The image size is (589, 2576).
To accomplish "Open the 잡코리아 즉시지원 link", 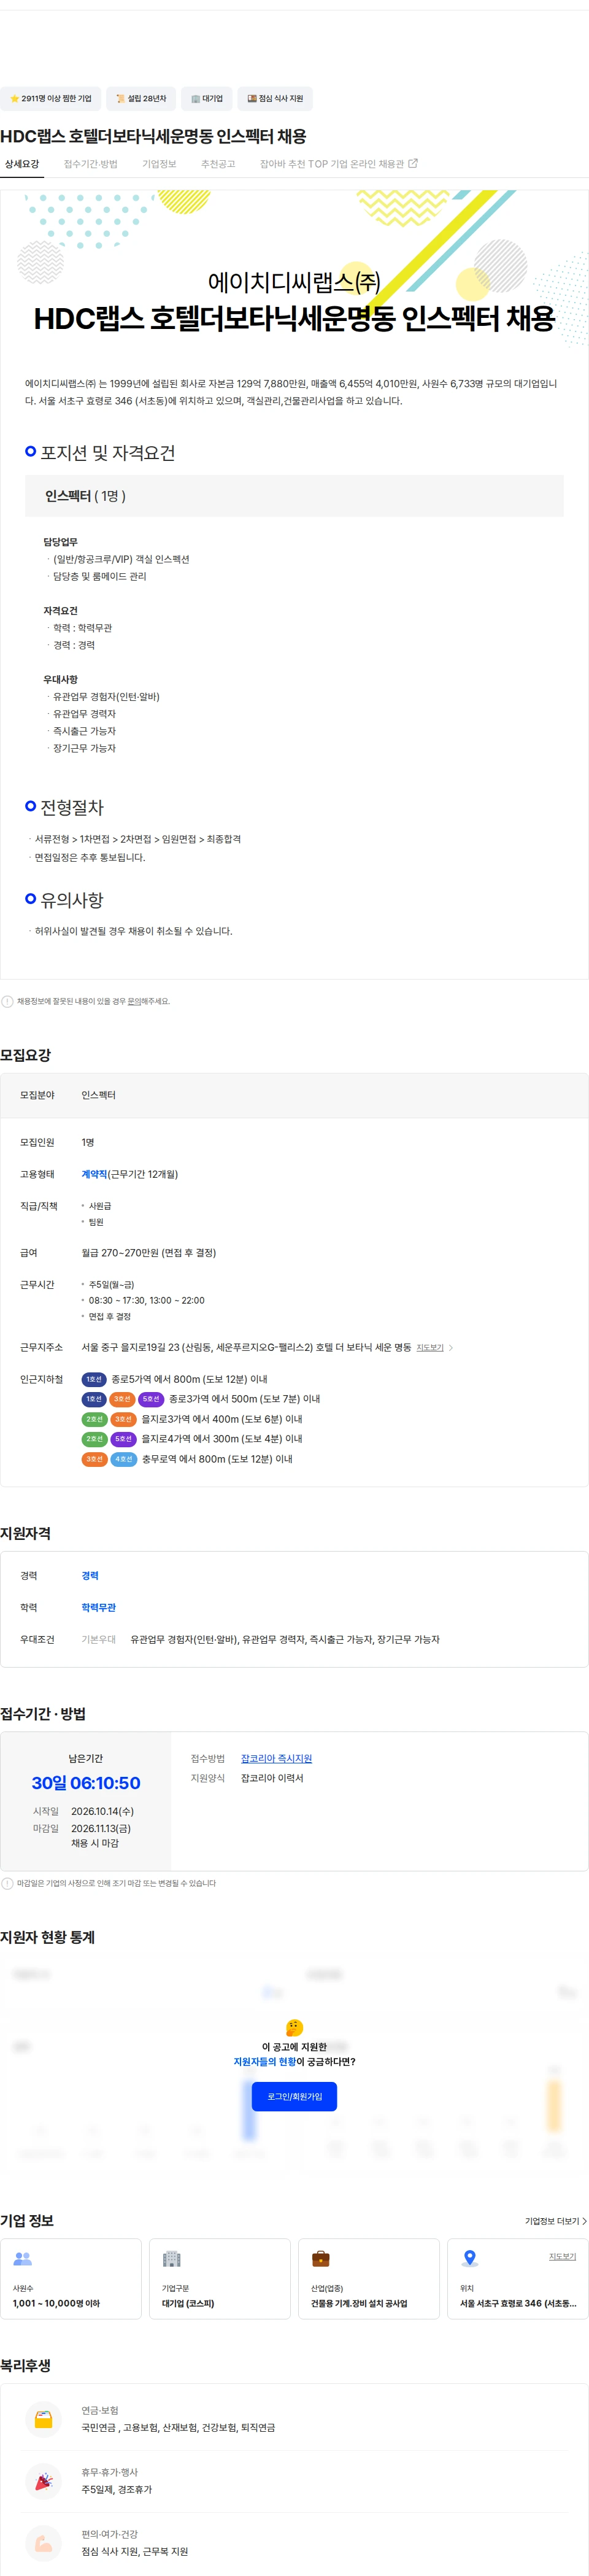I will click(x=276, y=1758).
